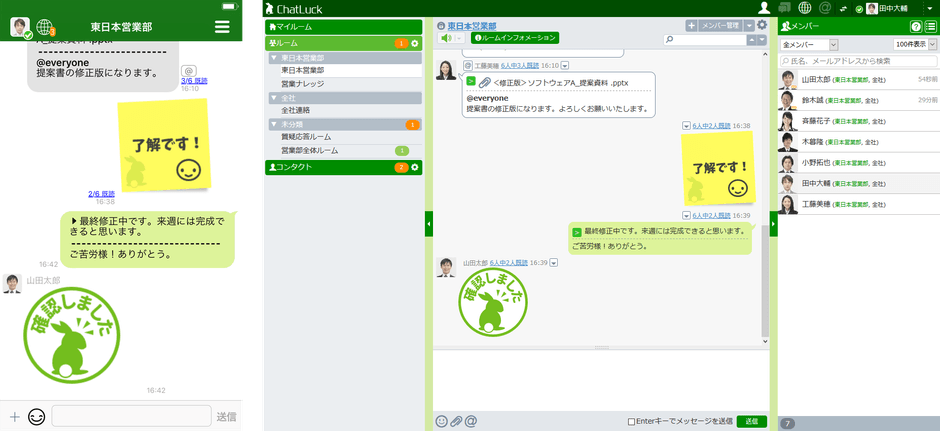Tap the mobile 送信 send button

[x=226, y=417]
